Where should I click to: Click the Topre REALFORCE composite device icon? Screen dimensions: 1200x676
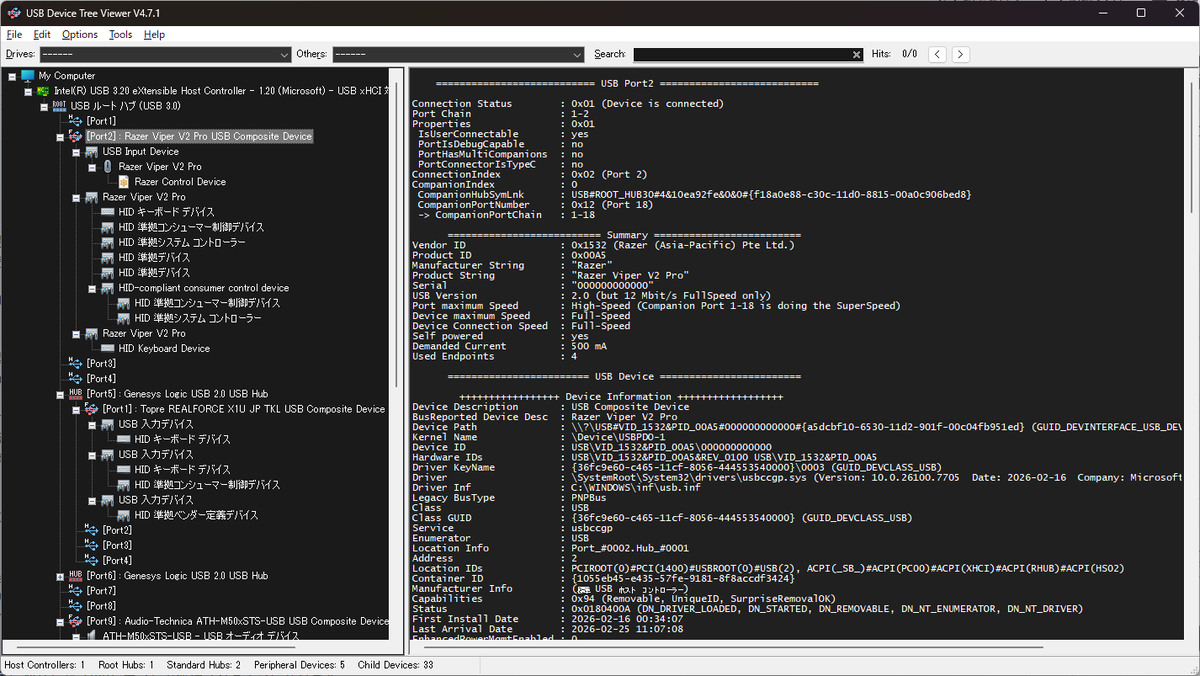91,409
